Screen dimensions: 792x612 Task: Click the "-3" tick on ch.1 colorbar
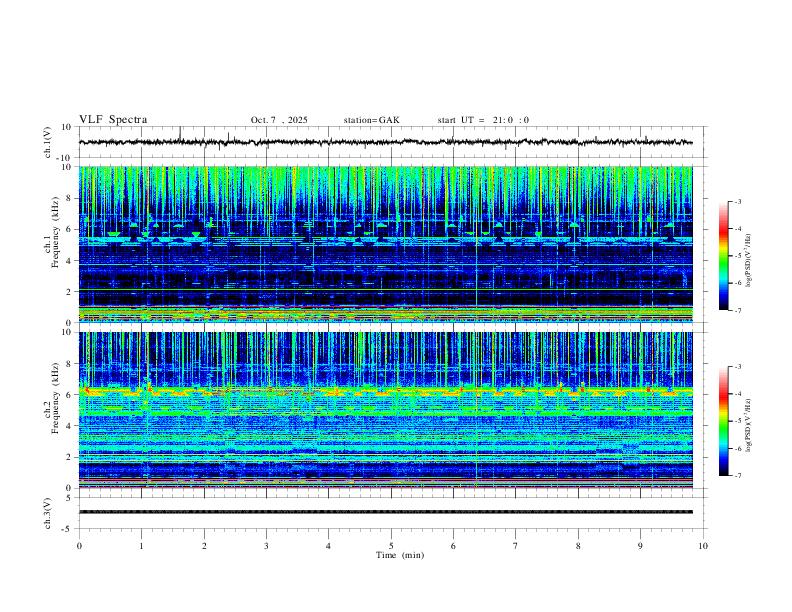737,201
